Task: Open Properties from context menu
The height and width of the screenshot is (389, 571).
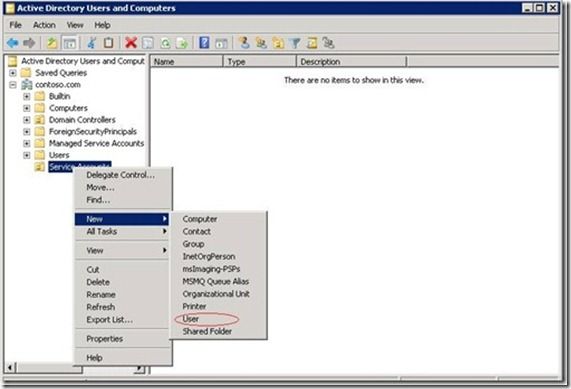Action: (x=122, y=339)
